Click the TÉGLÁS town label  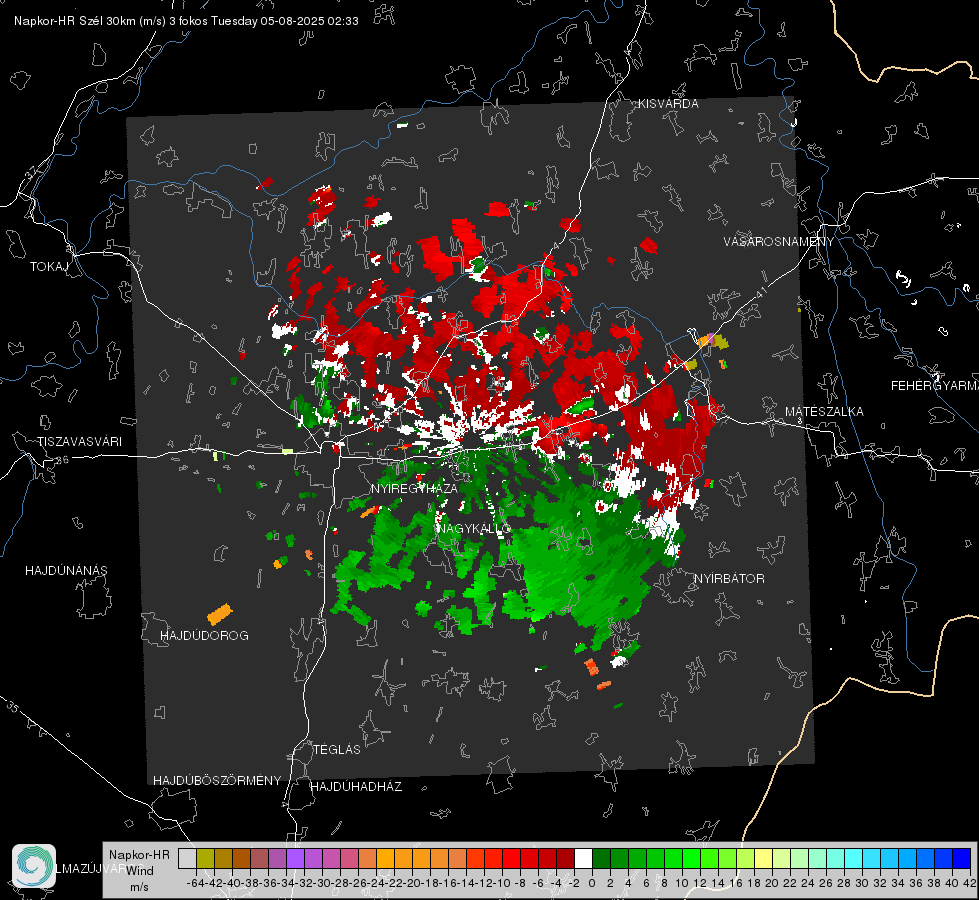(337, 750)
